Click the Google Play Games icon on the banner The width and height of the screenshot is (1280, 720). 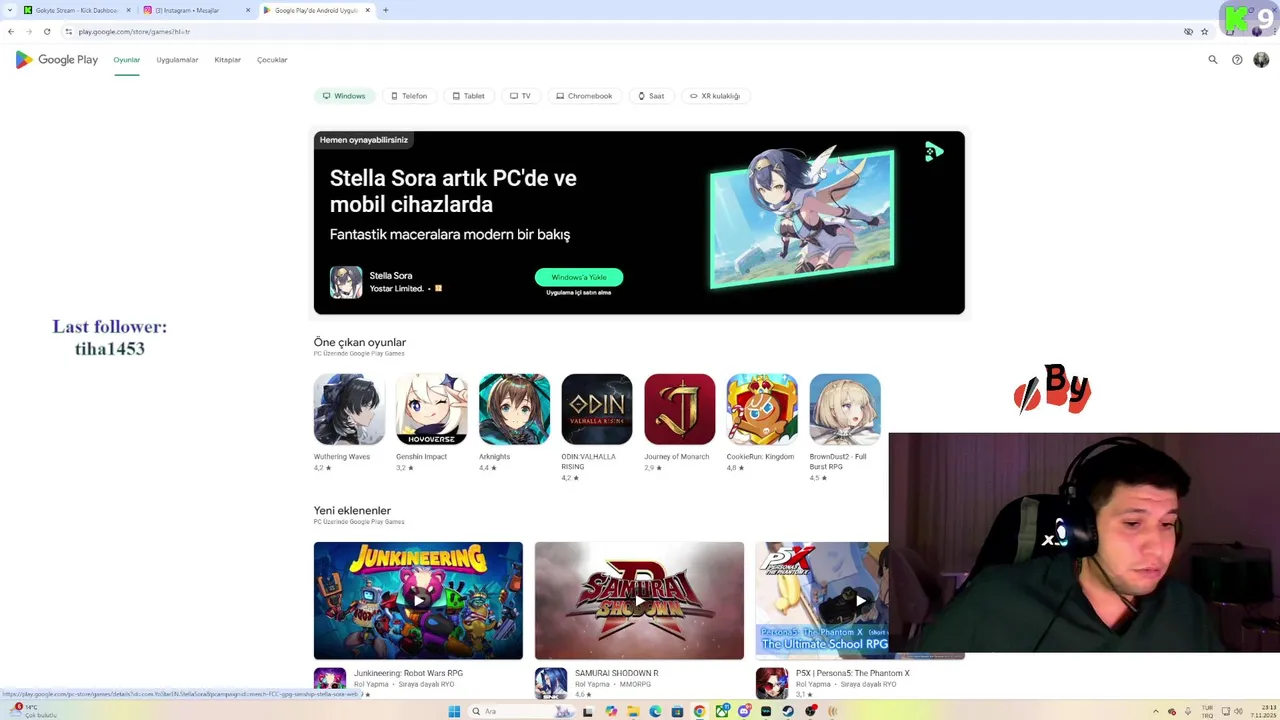pyautogui.click(x=934, y=152)
